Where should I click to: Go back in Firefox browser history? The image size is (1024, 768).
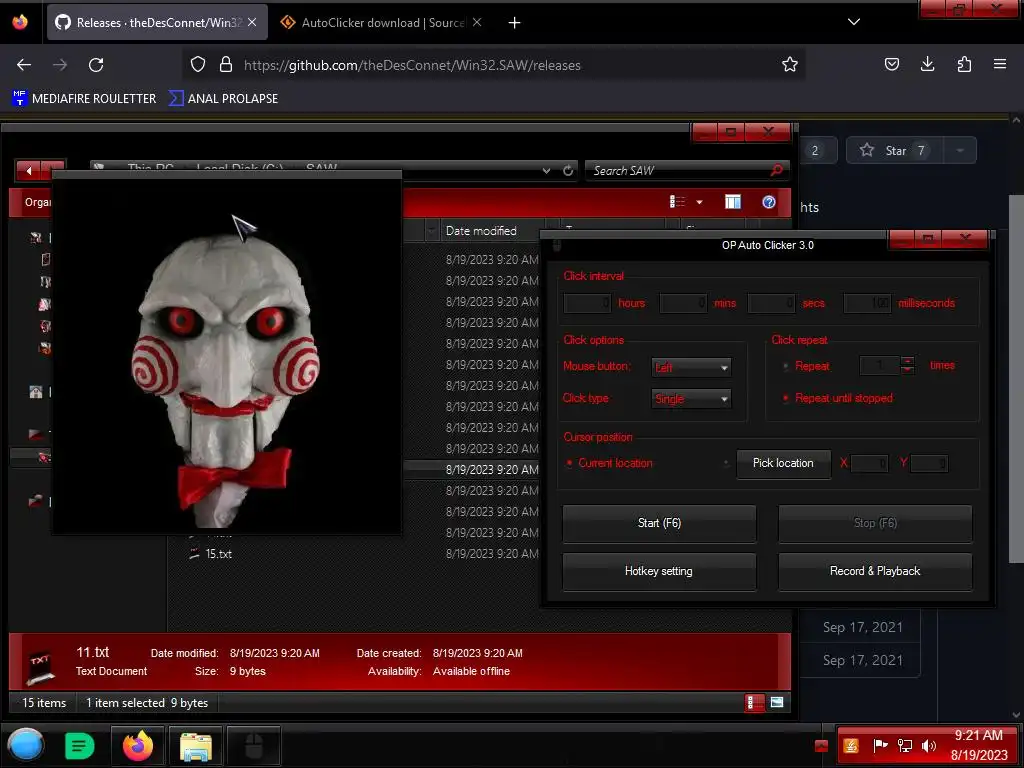24,65
